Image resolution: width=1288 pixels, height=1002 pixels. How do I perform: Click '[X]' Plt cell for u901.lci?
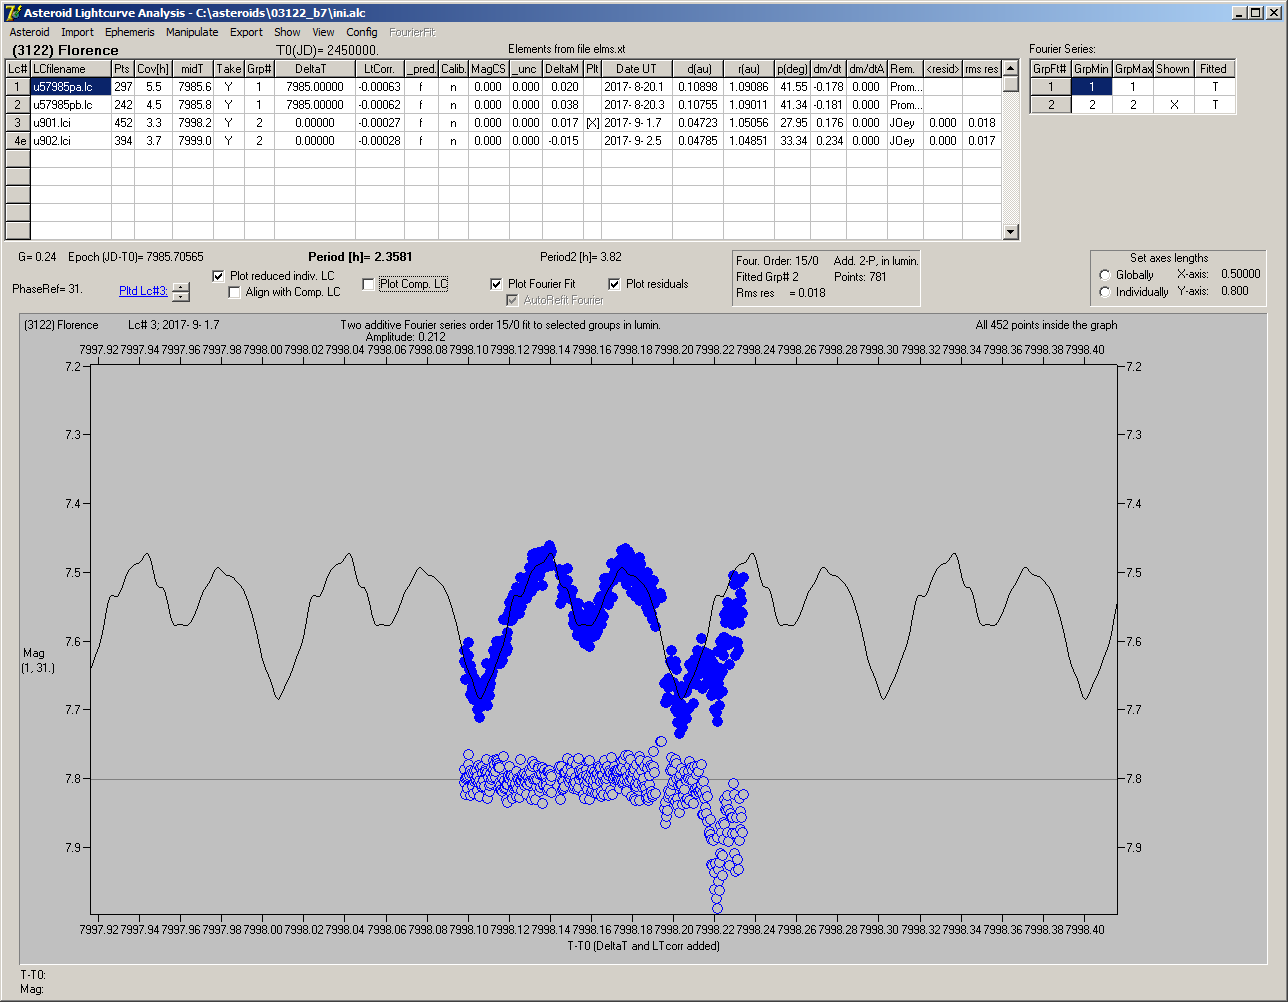[x=592, y=122]
